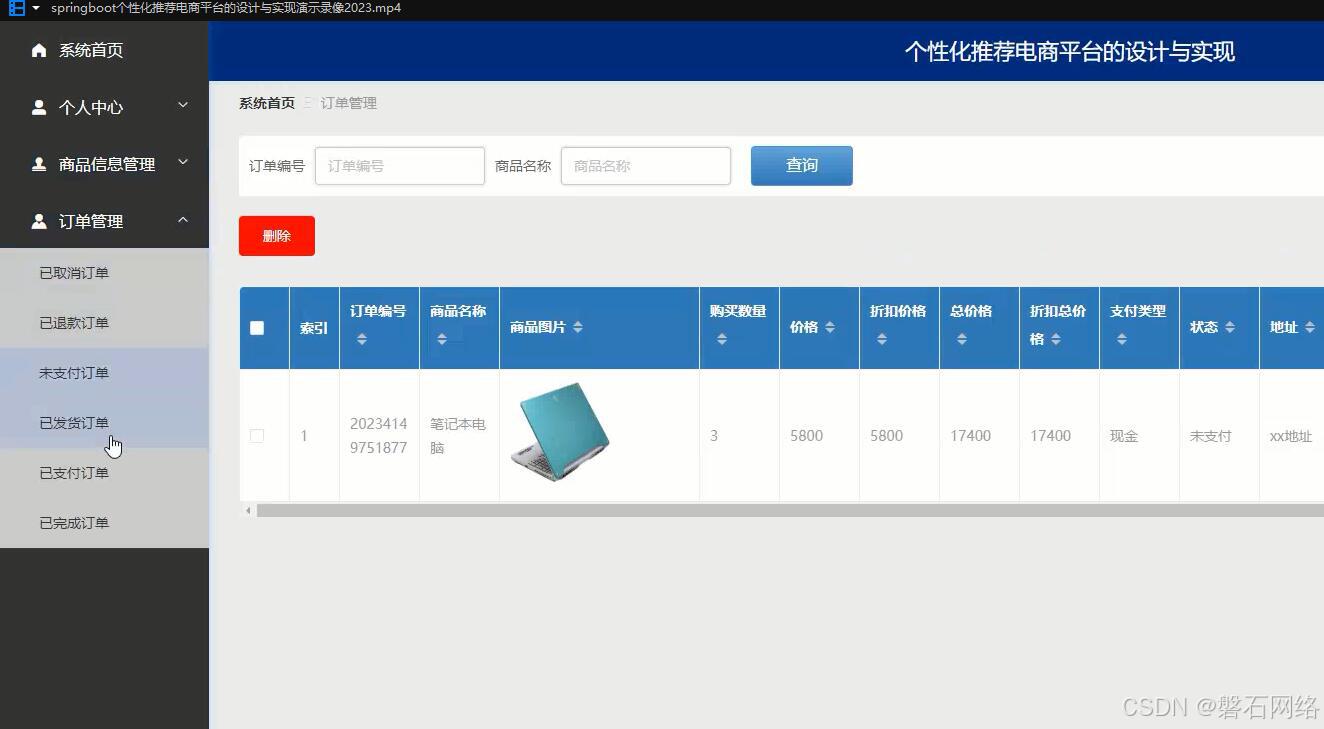Open the 已完成订单 menu item
Viewport: 1324px width, 729px height.
pos(73,522)
